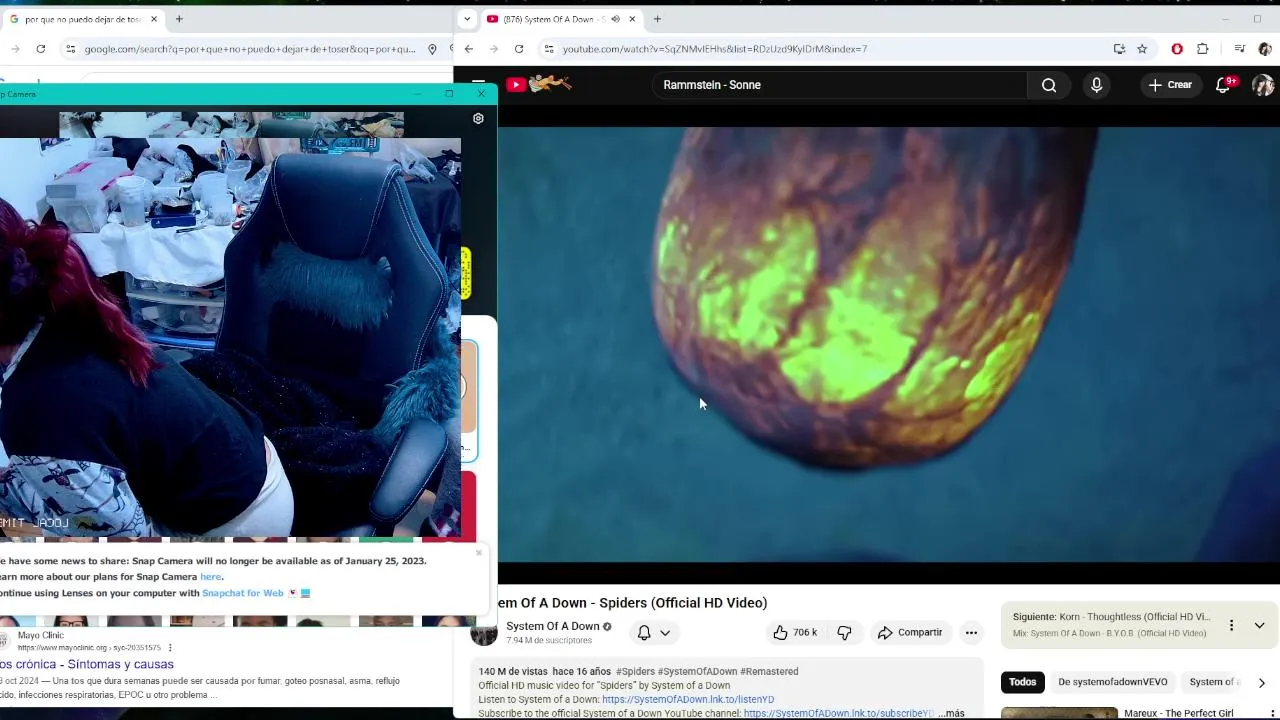Open the YouTube account avatar menu
The image size is (1280, 720).
coord(1263,85)
